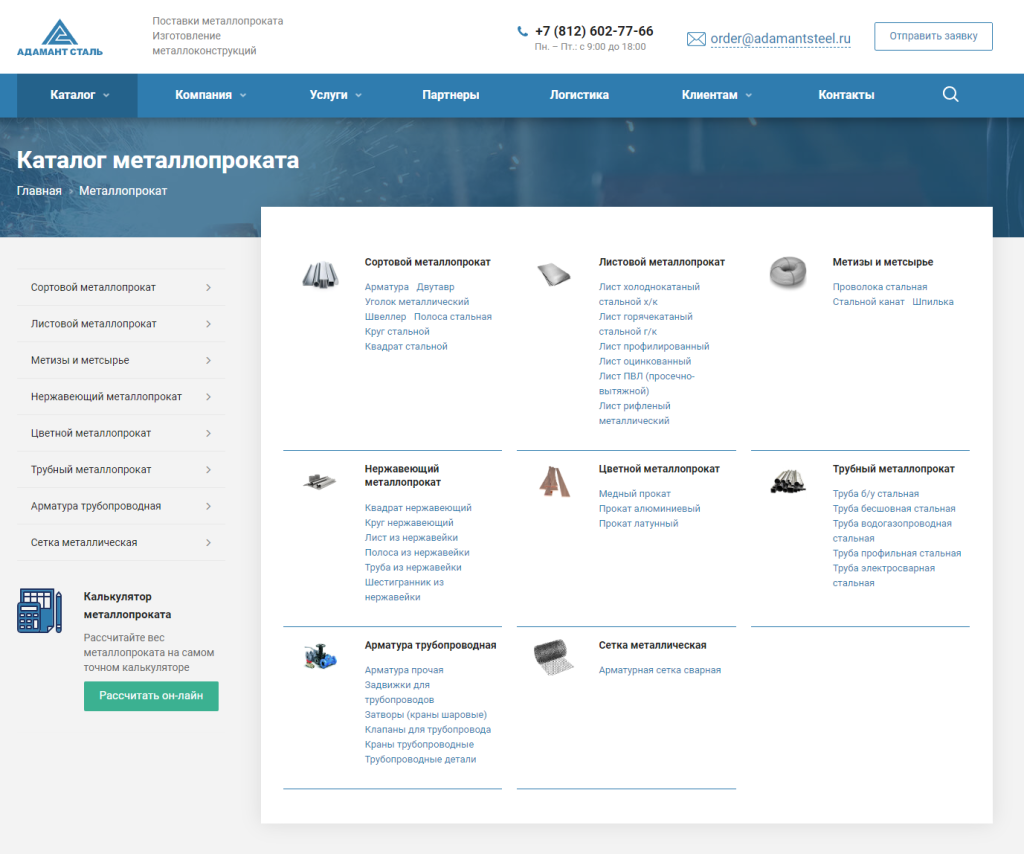1024x854 pixels.
Task: Open Трубный металлопрокат category heading
Action: point(893,469)
